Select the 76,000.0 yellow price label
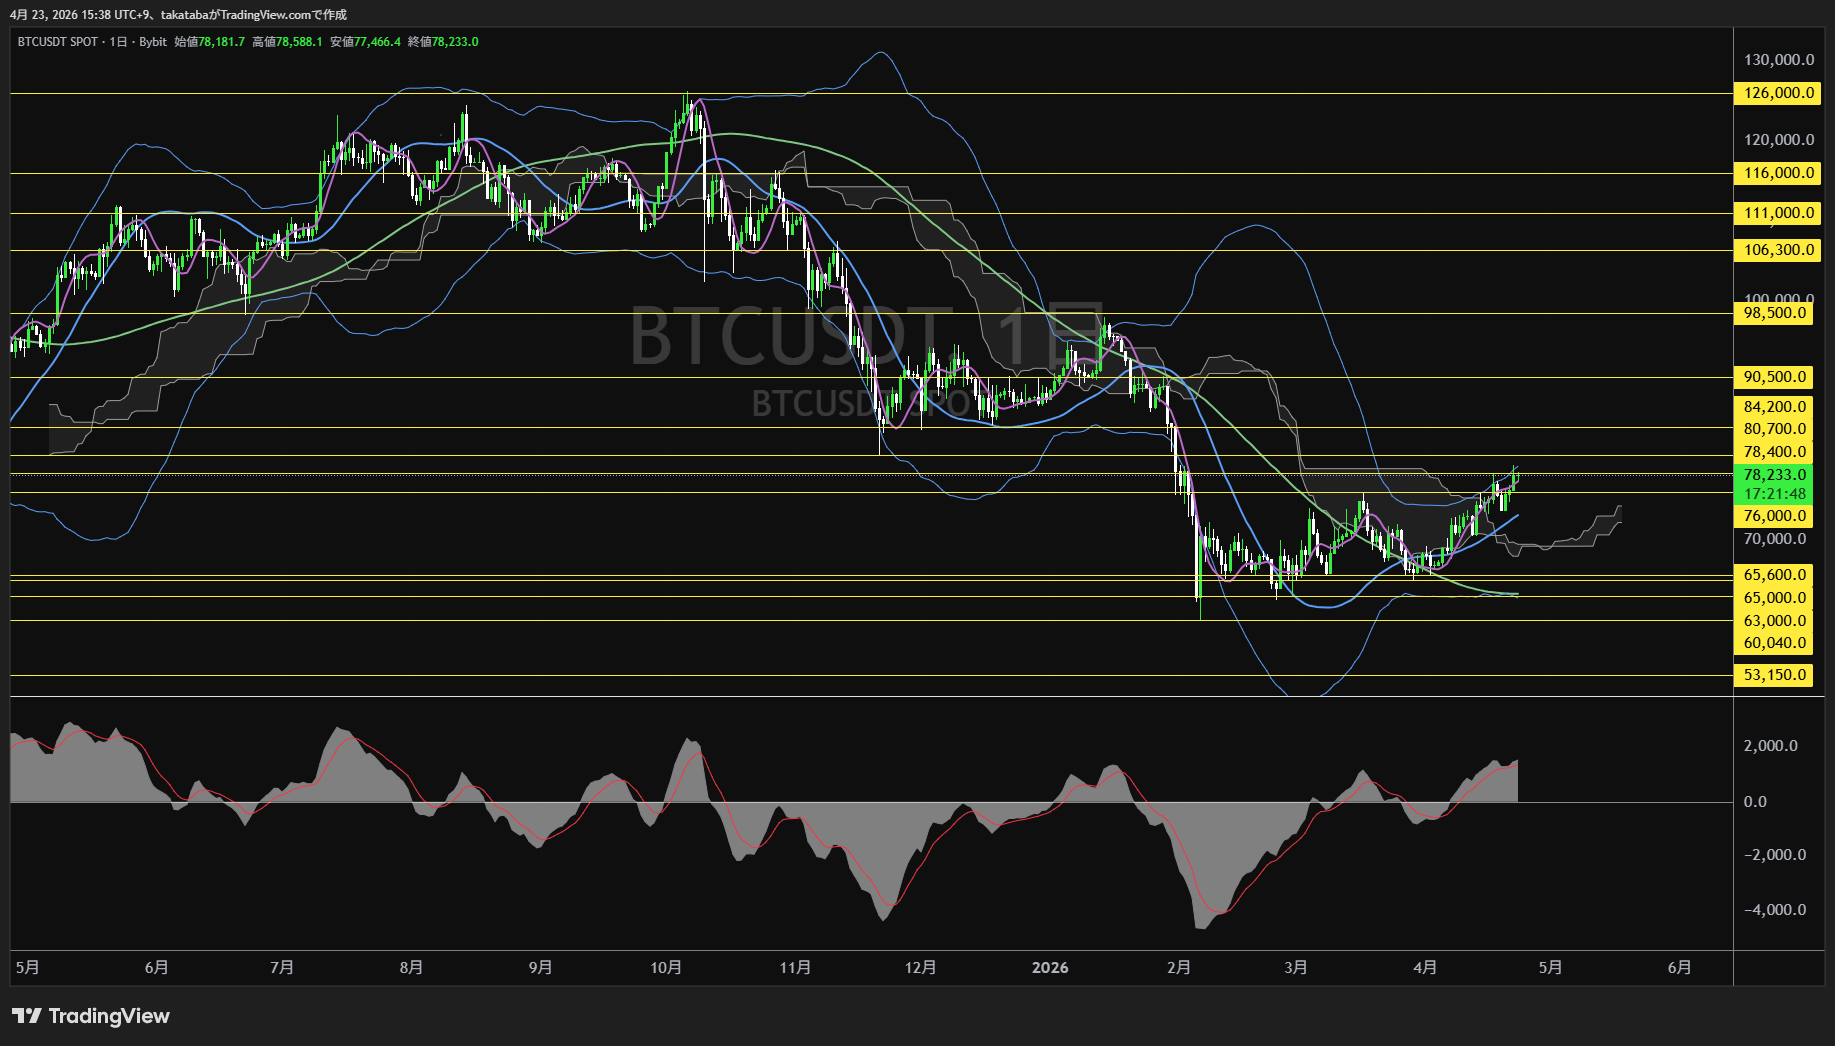Image resolution: width=1835 pixels, height=1046 pixels. 1775,516
